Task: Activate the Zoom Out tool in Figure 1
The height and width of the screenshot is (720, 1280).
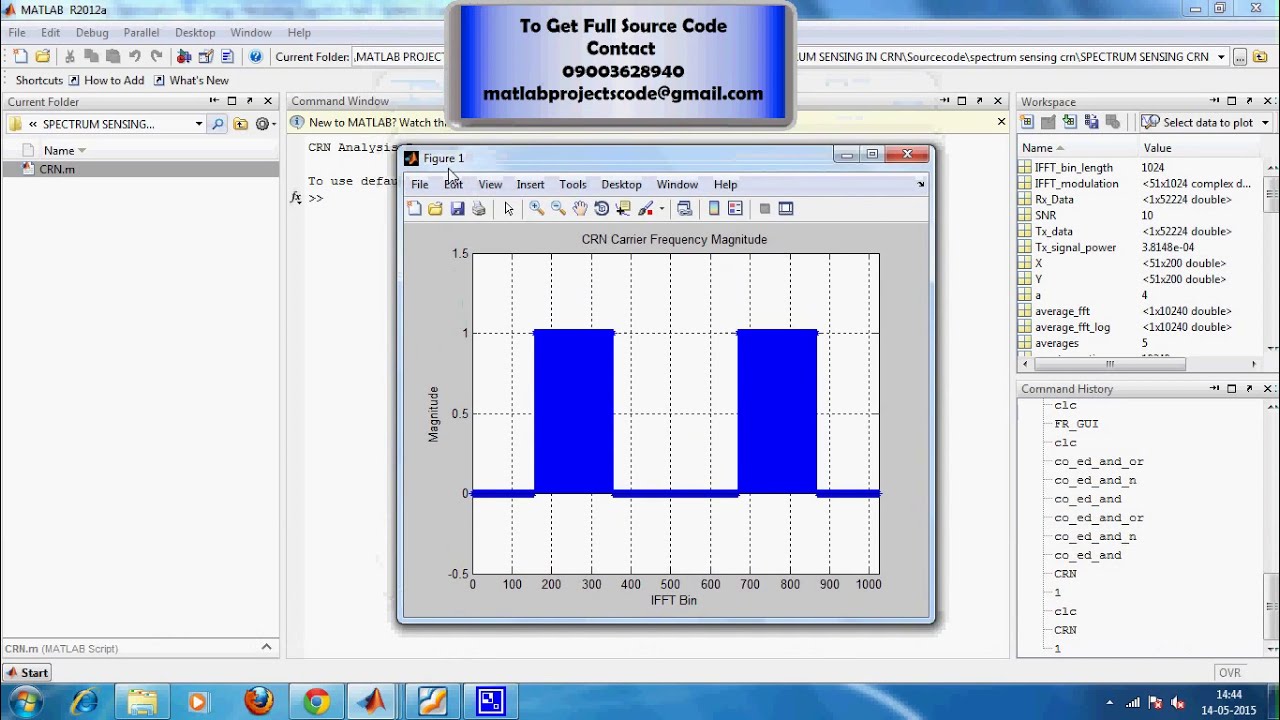Action: (x=558, y=208)
